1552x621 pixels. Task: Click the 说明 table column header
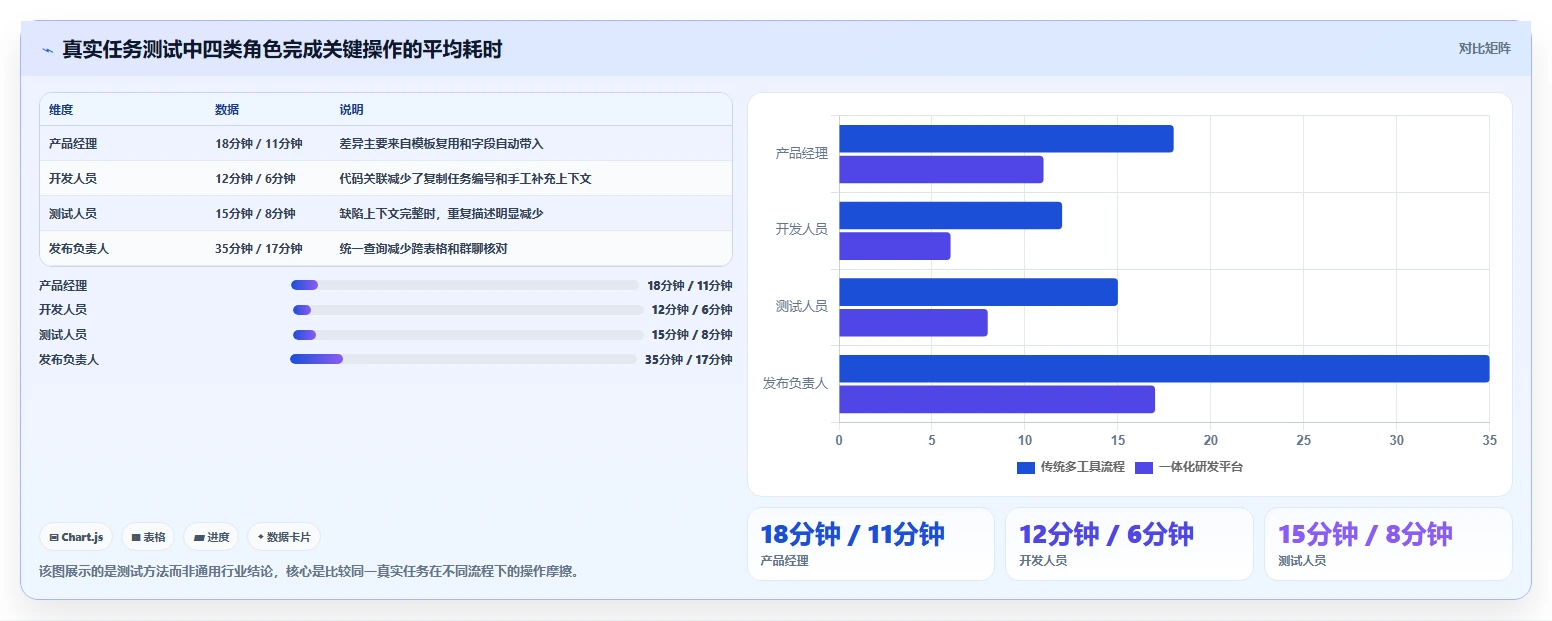(x=352, y=110)
